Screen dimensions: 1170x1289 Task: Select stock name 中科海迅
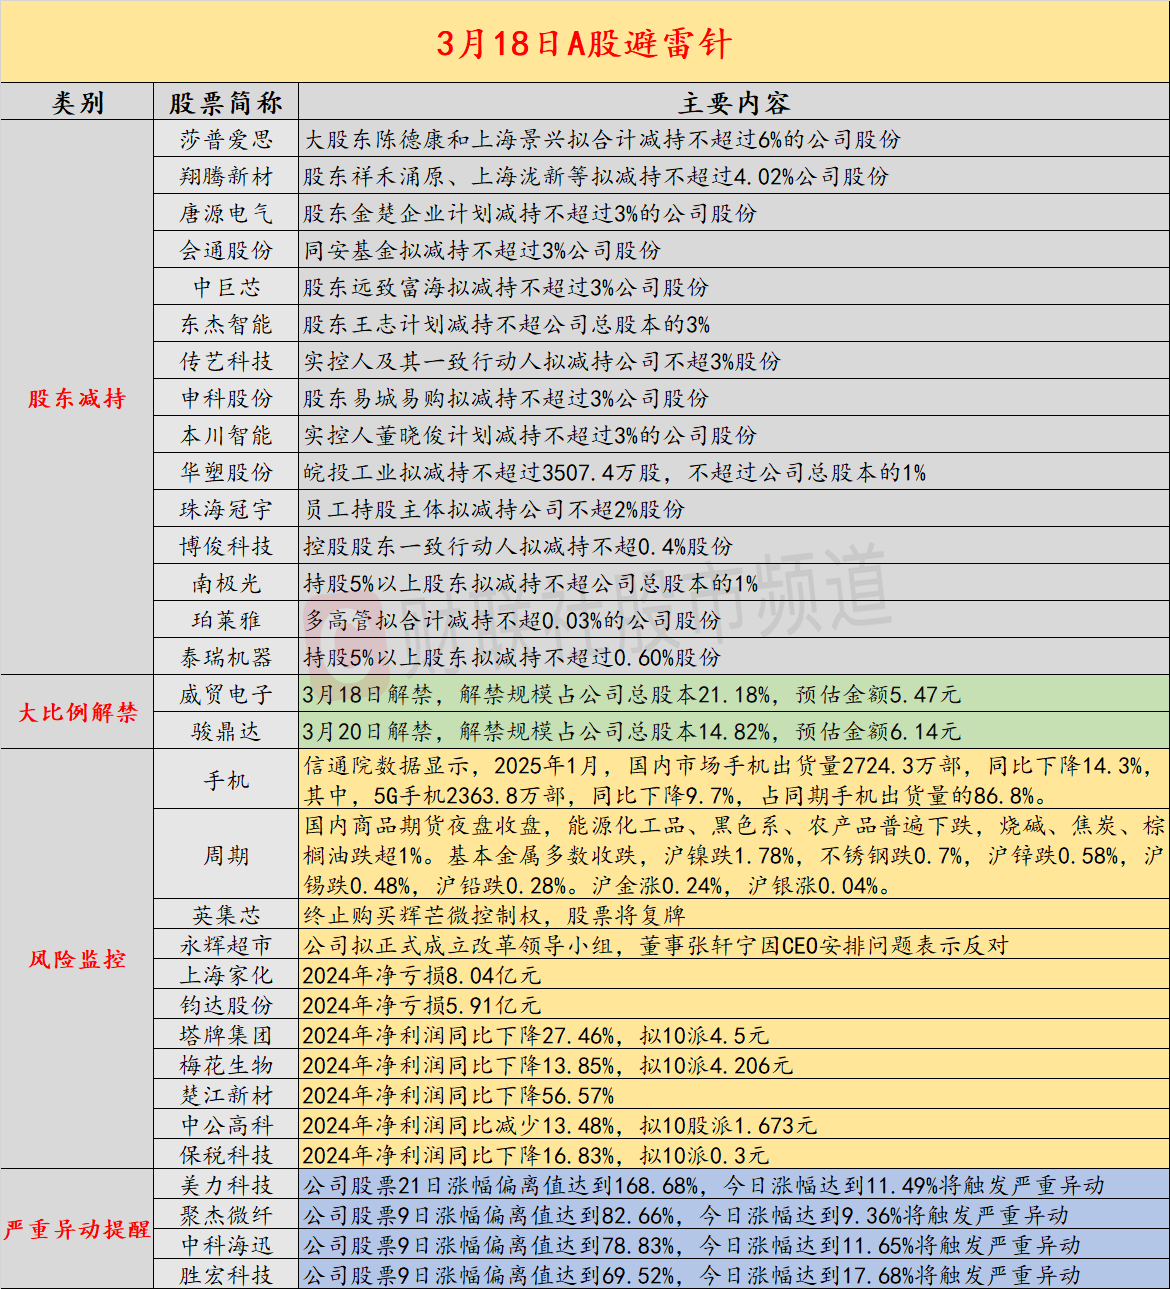(x=226, y=1245)
